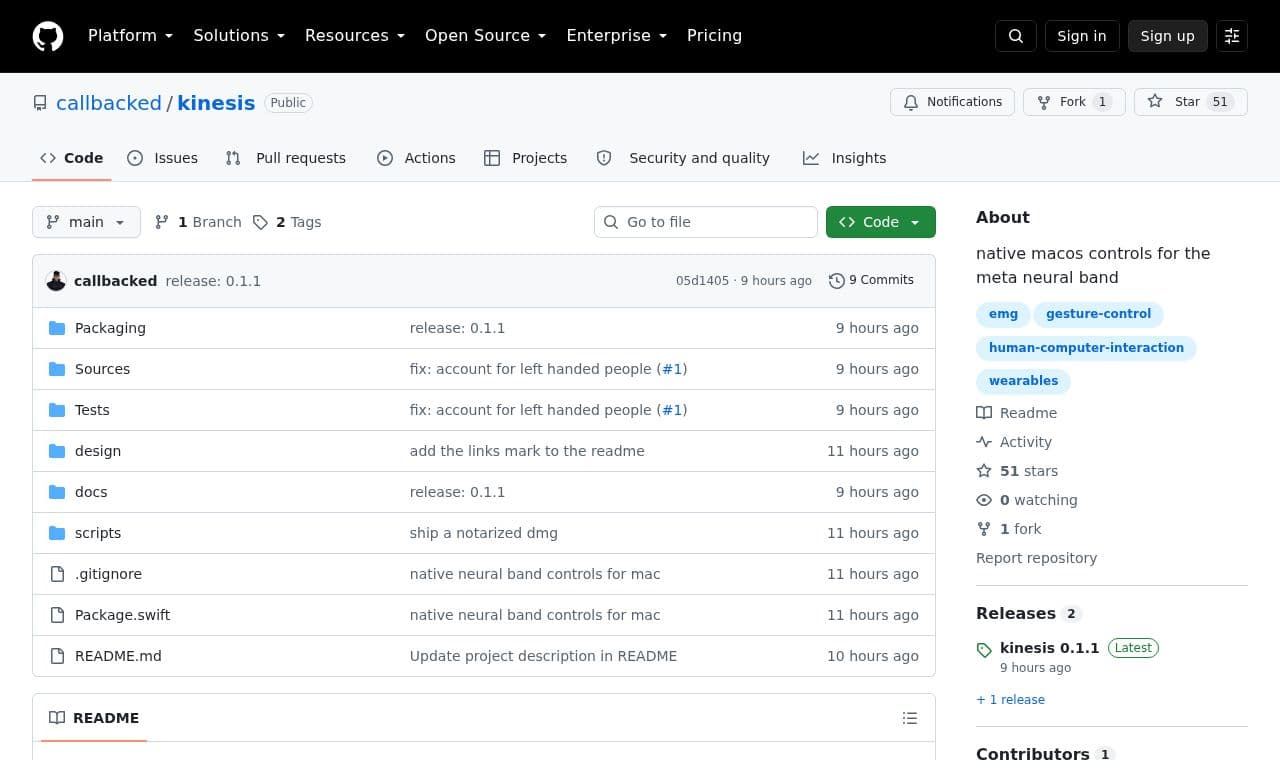1280x760 pixels.
Task: Click the gesture-control topic tag
Action: (x=1098, y=314)
